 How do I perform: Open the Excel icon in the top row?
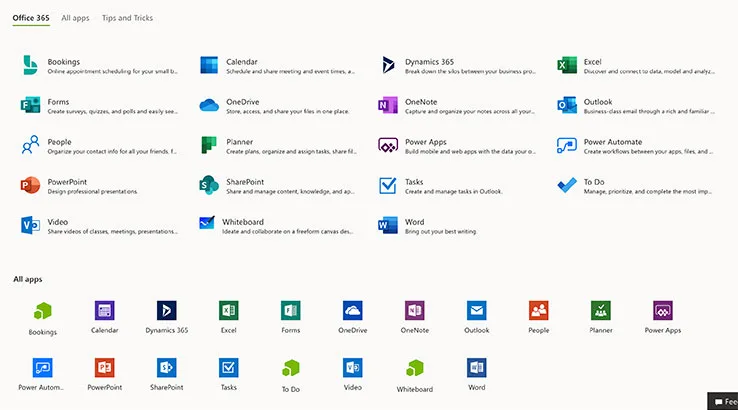click(x=567, y=65)
